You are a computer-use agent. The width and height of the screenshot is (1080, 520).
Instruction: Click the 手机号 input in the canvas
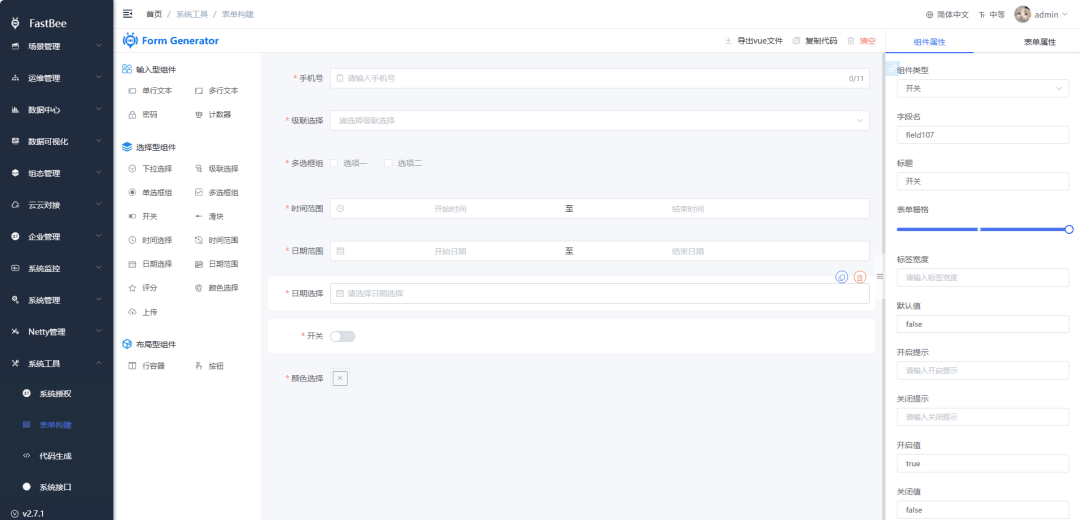tap(599, 79)
